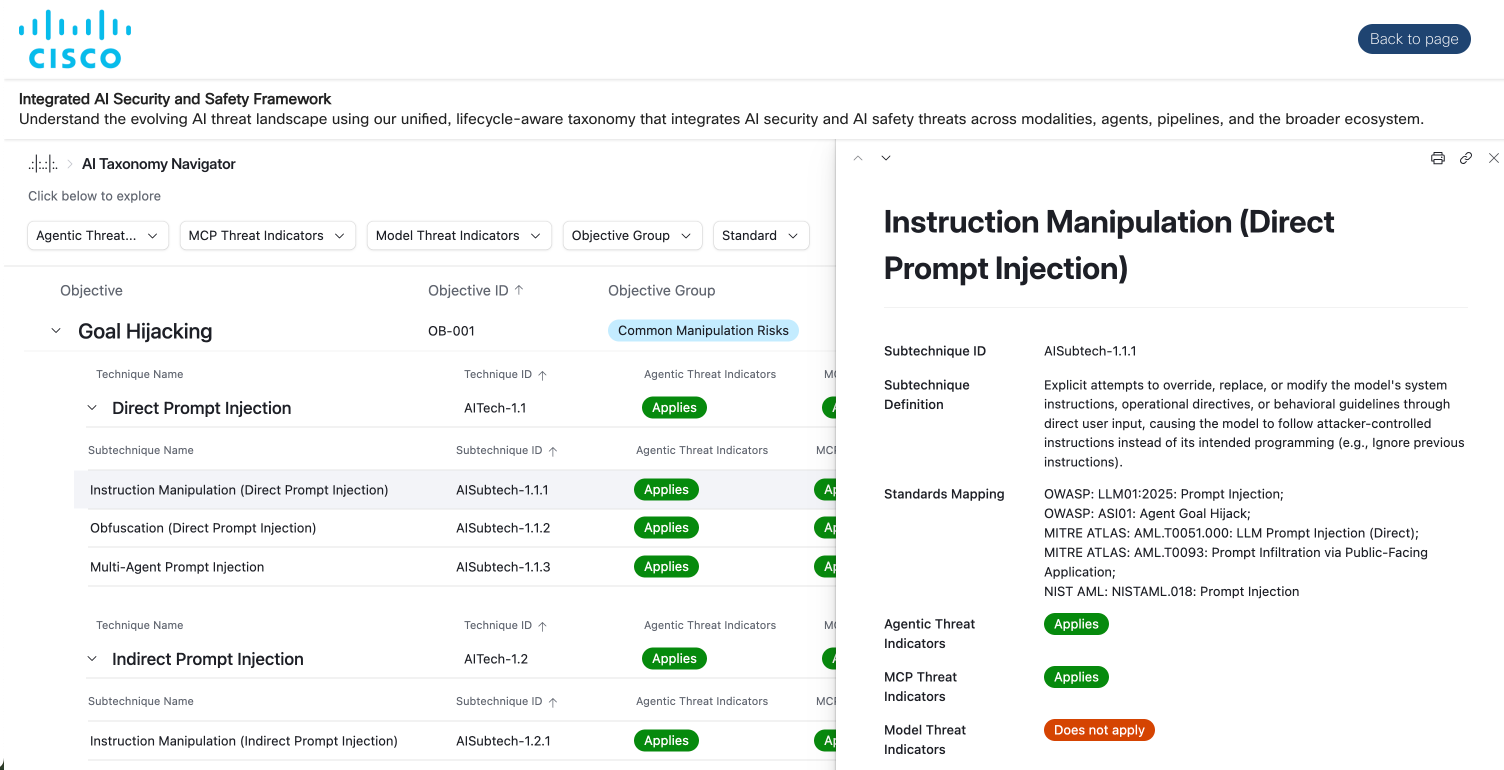Viewport: 1504px width, 770px height.
Task: Open the Agentic Threat filter dropdown
Action: (98, 236)
